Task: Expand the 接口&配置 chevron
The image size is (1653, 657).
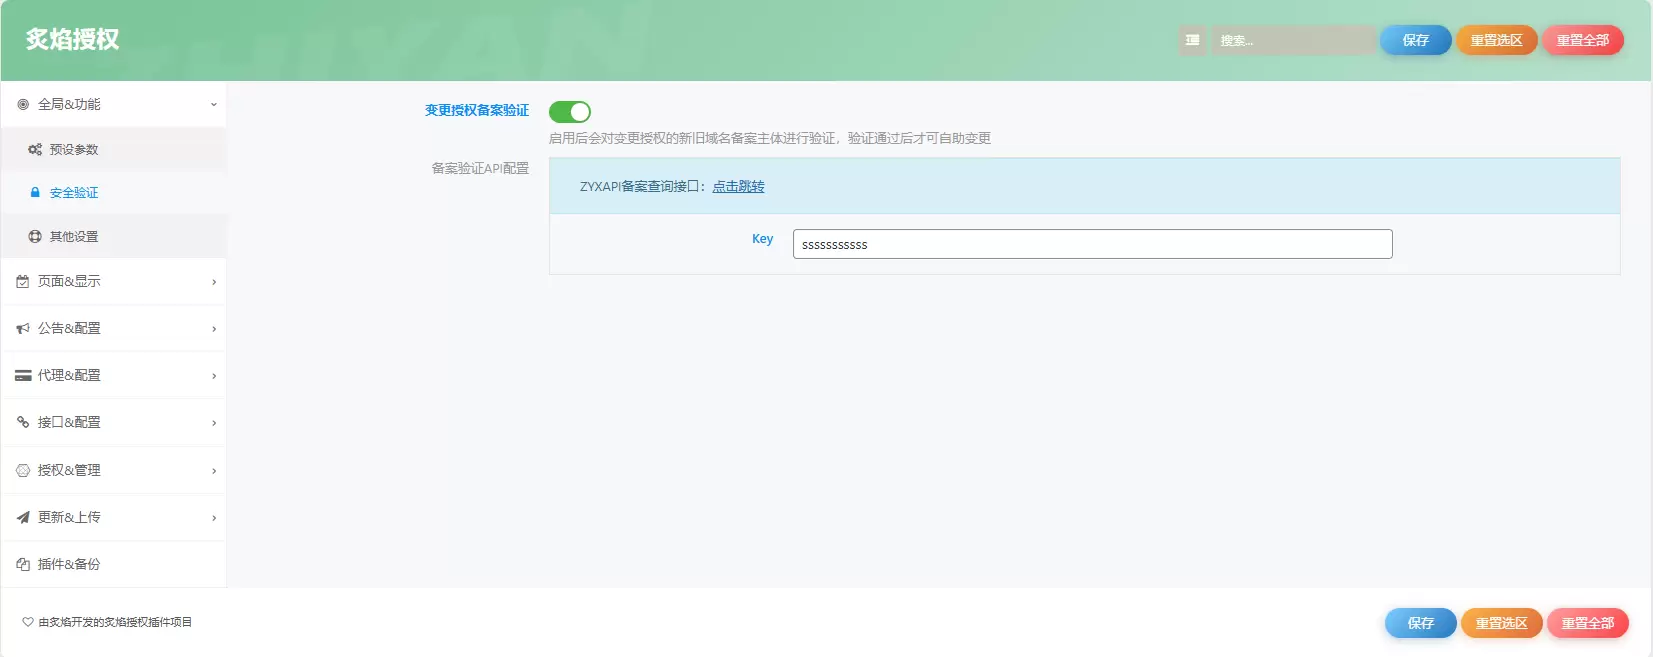Action: pos(214,423)
